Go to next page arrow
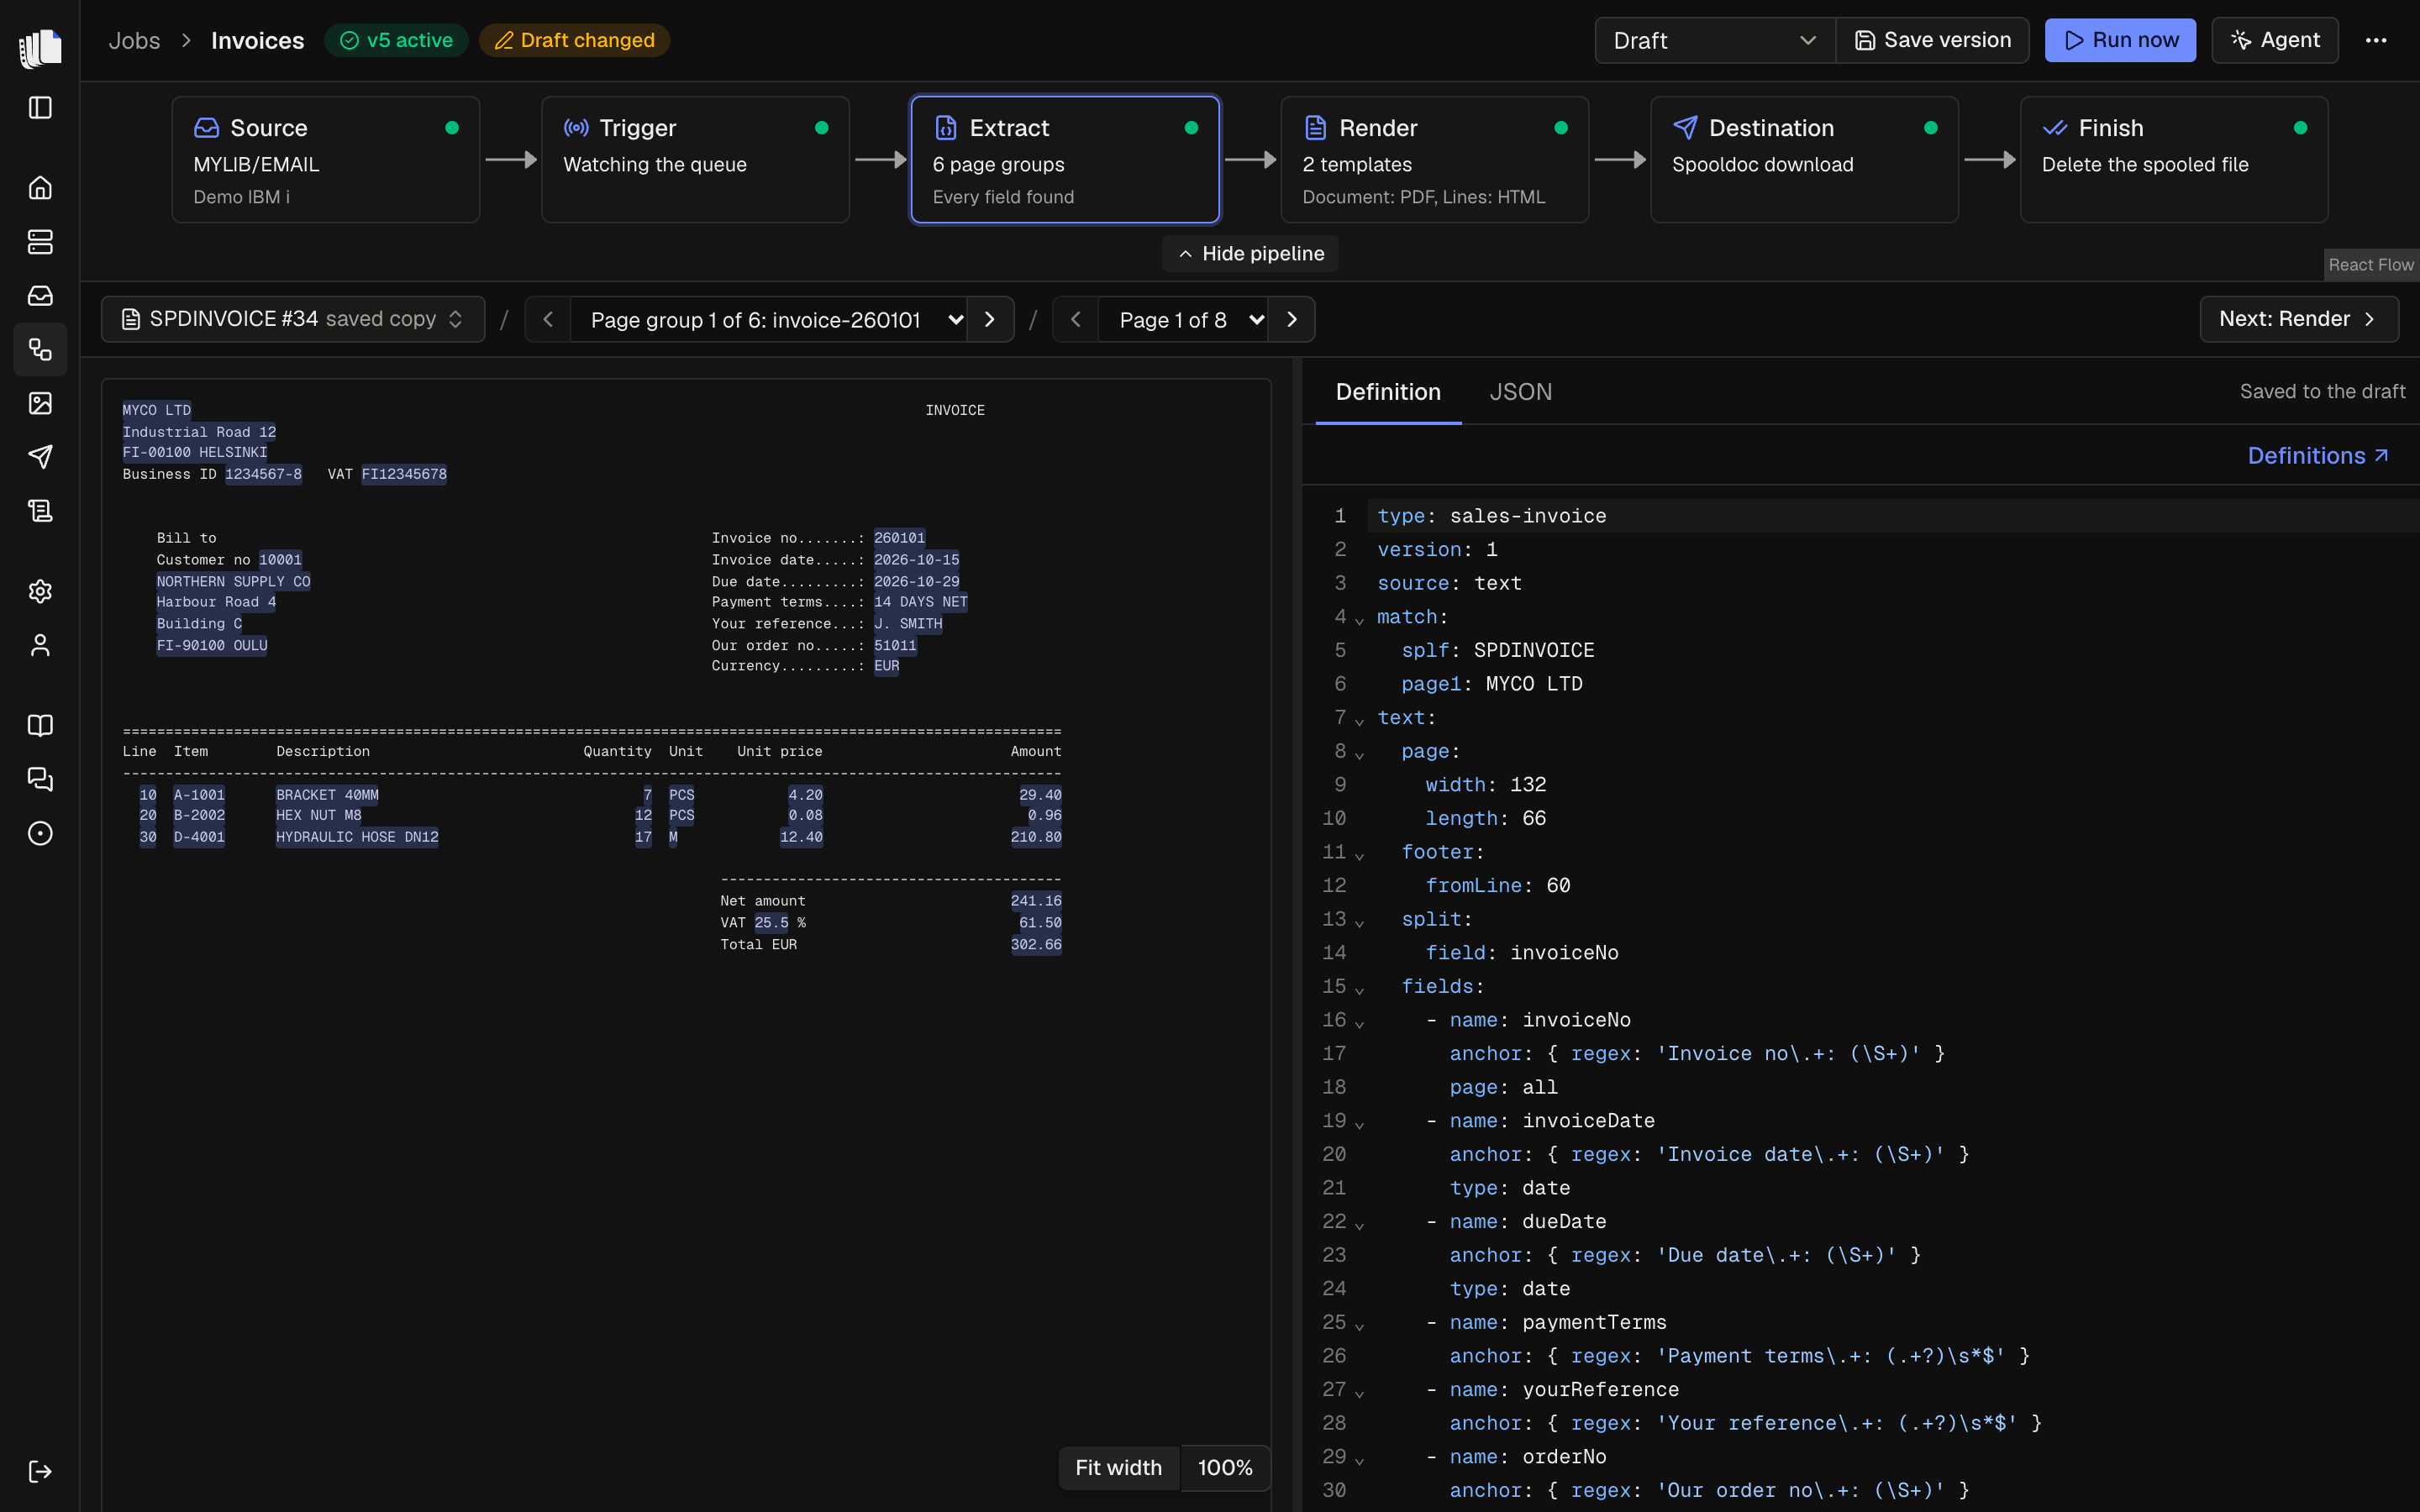2420x1512 pixels. click(1292, 319)
